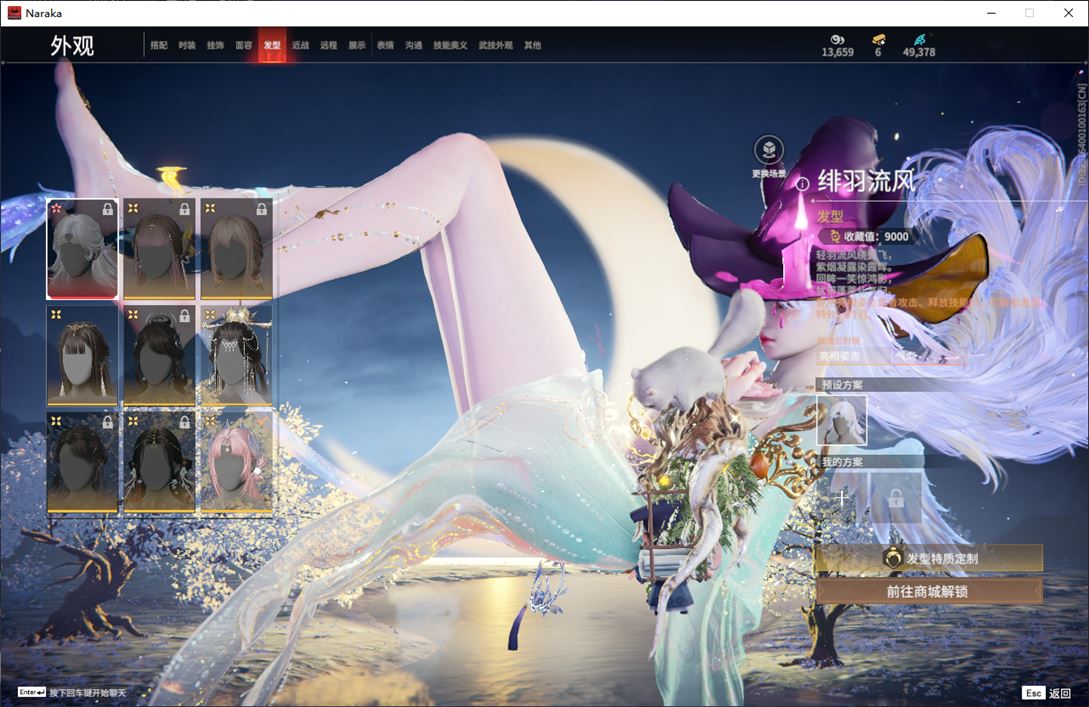Image resolution: width=1089 pixels, height=707 pixels.
Task: Choose the light brown braided hairstyle card
Action: (x=236, y=249)
